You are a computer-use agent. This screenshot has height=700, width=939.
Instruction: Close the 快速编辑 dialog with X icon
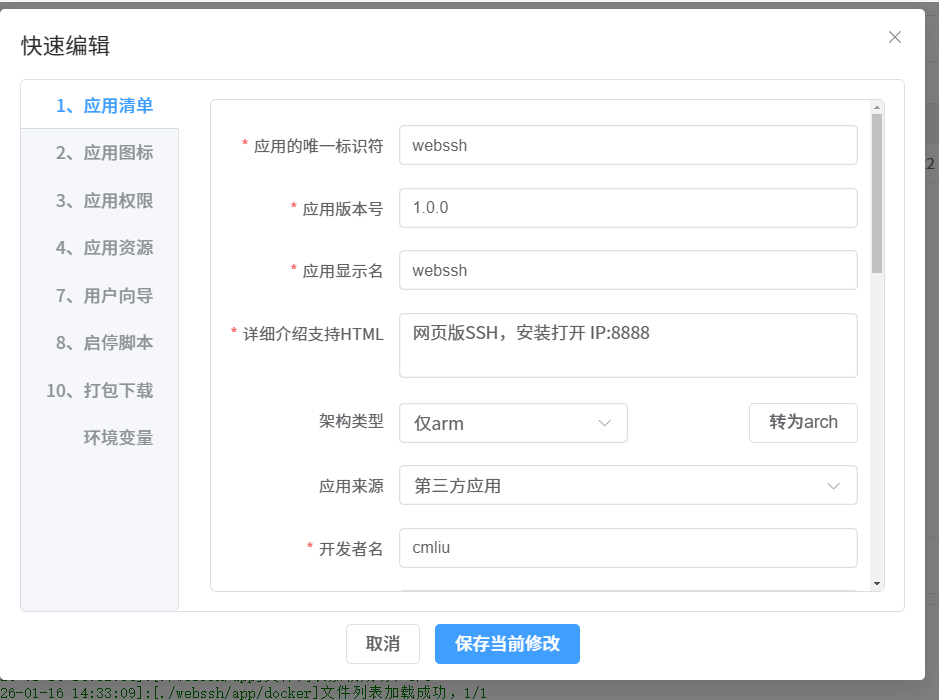[894, 37]
